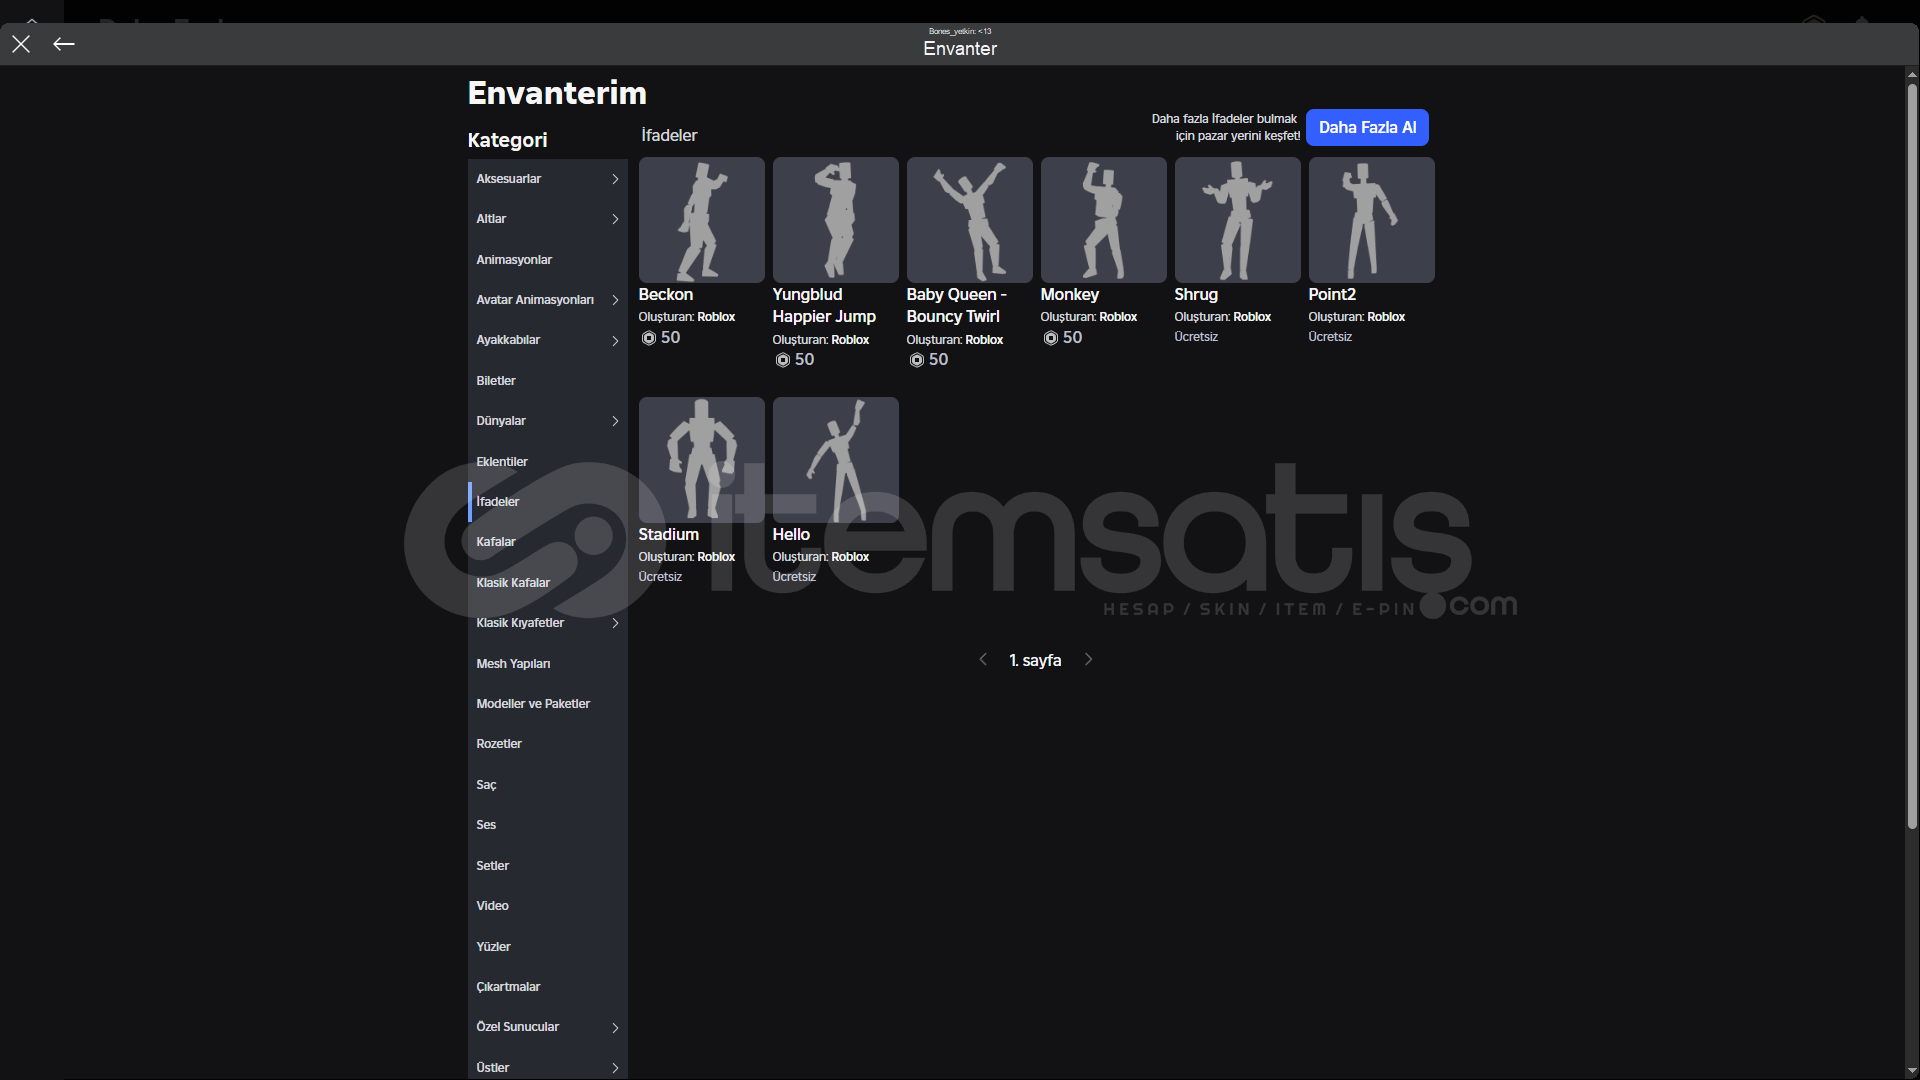This screenshot has width=1920, height=1080.
Task: Expand the Dünyalar category chevron
Action: [x=615, y=421]
